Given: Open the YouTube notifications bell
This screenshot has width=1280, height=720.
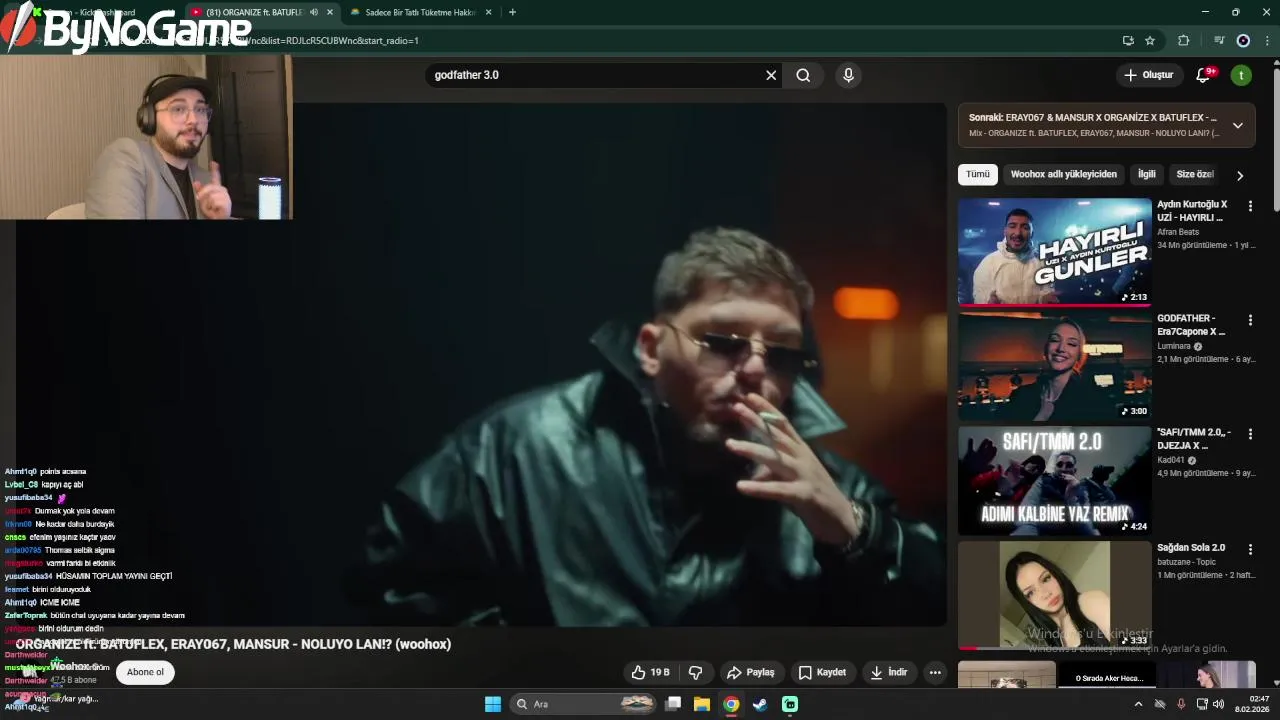Looking at the screenshot, I should click(x=1204, y=75).
